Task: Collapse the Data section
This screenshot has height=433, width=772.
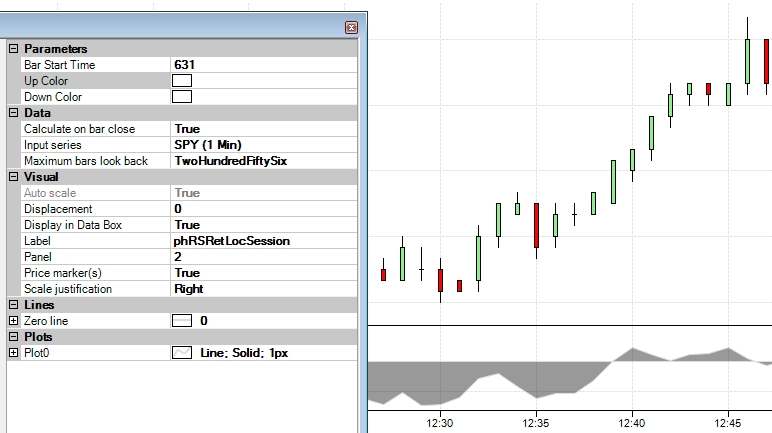Action: 13,113
